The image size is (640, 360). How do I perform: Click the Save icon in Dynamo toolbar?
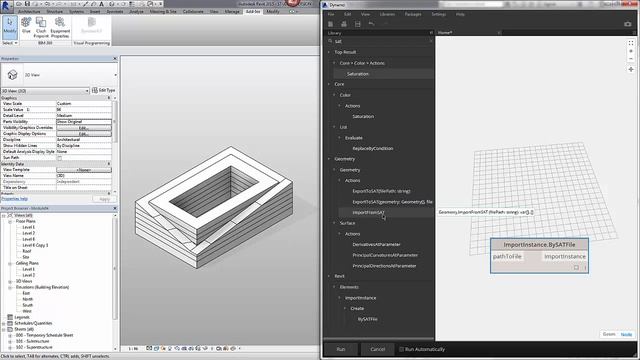tap(358, 24)
